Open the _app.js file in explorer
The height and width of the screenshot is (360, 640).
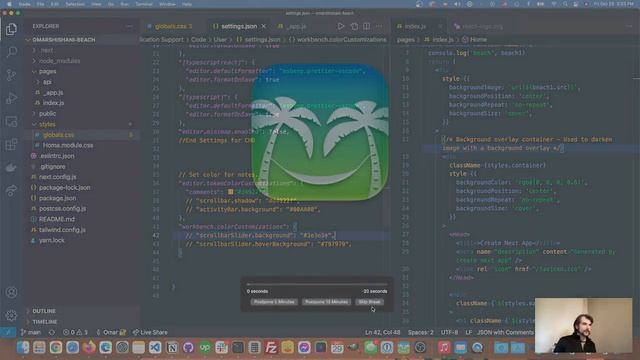(53, 93)
